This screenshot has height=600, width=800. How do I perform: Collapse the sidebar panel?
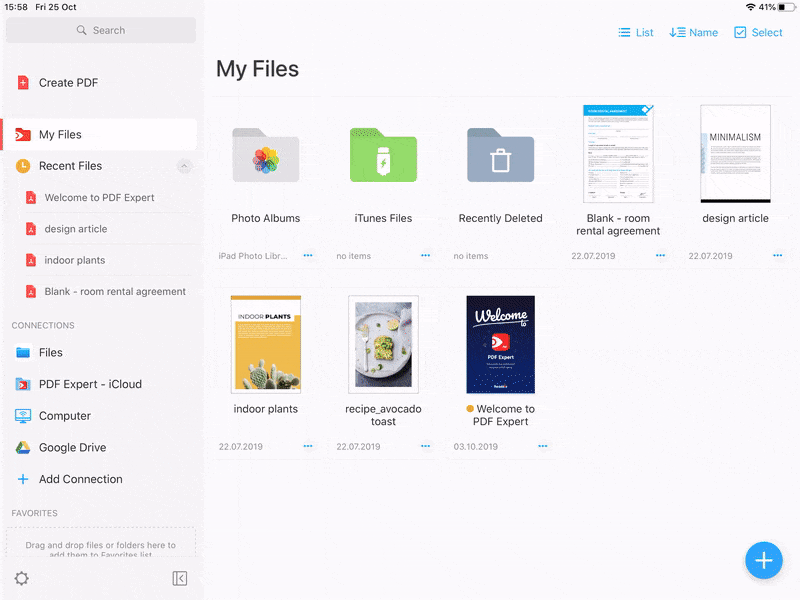click(x=180, y=579)
